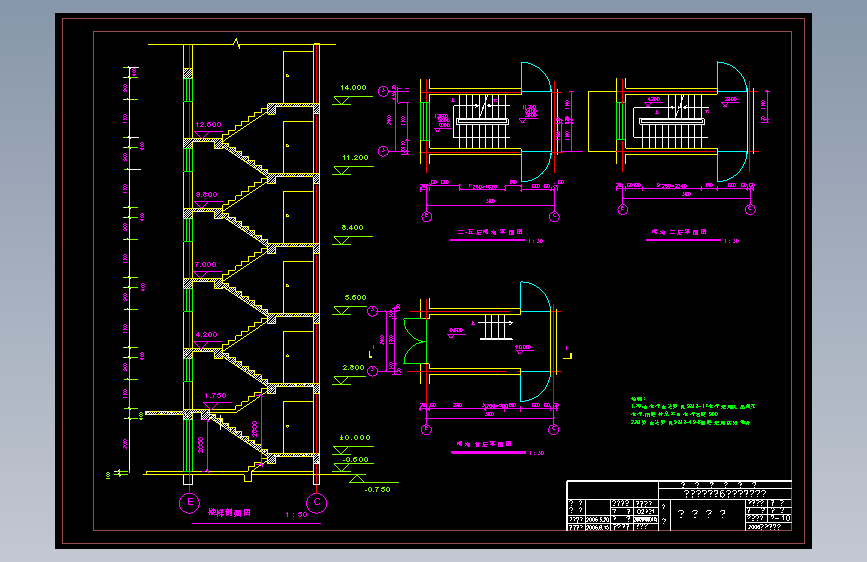867x562 pixels.
Task: Click the 2006.5.20 date cell in title block
Action: (x=597, y=520)
